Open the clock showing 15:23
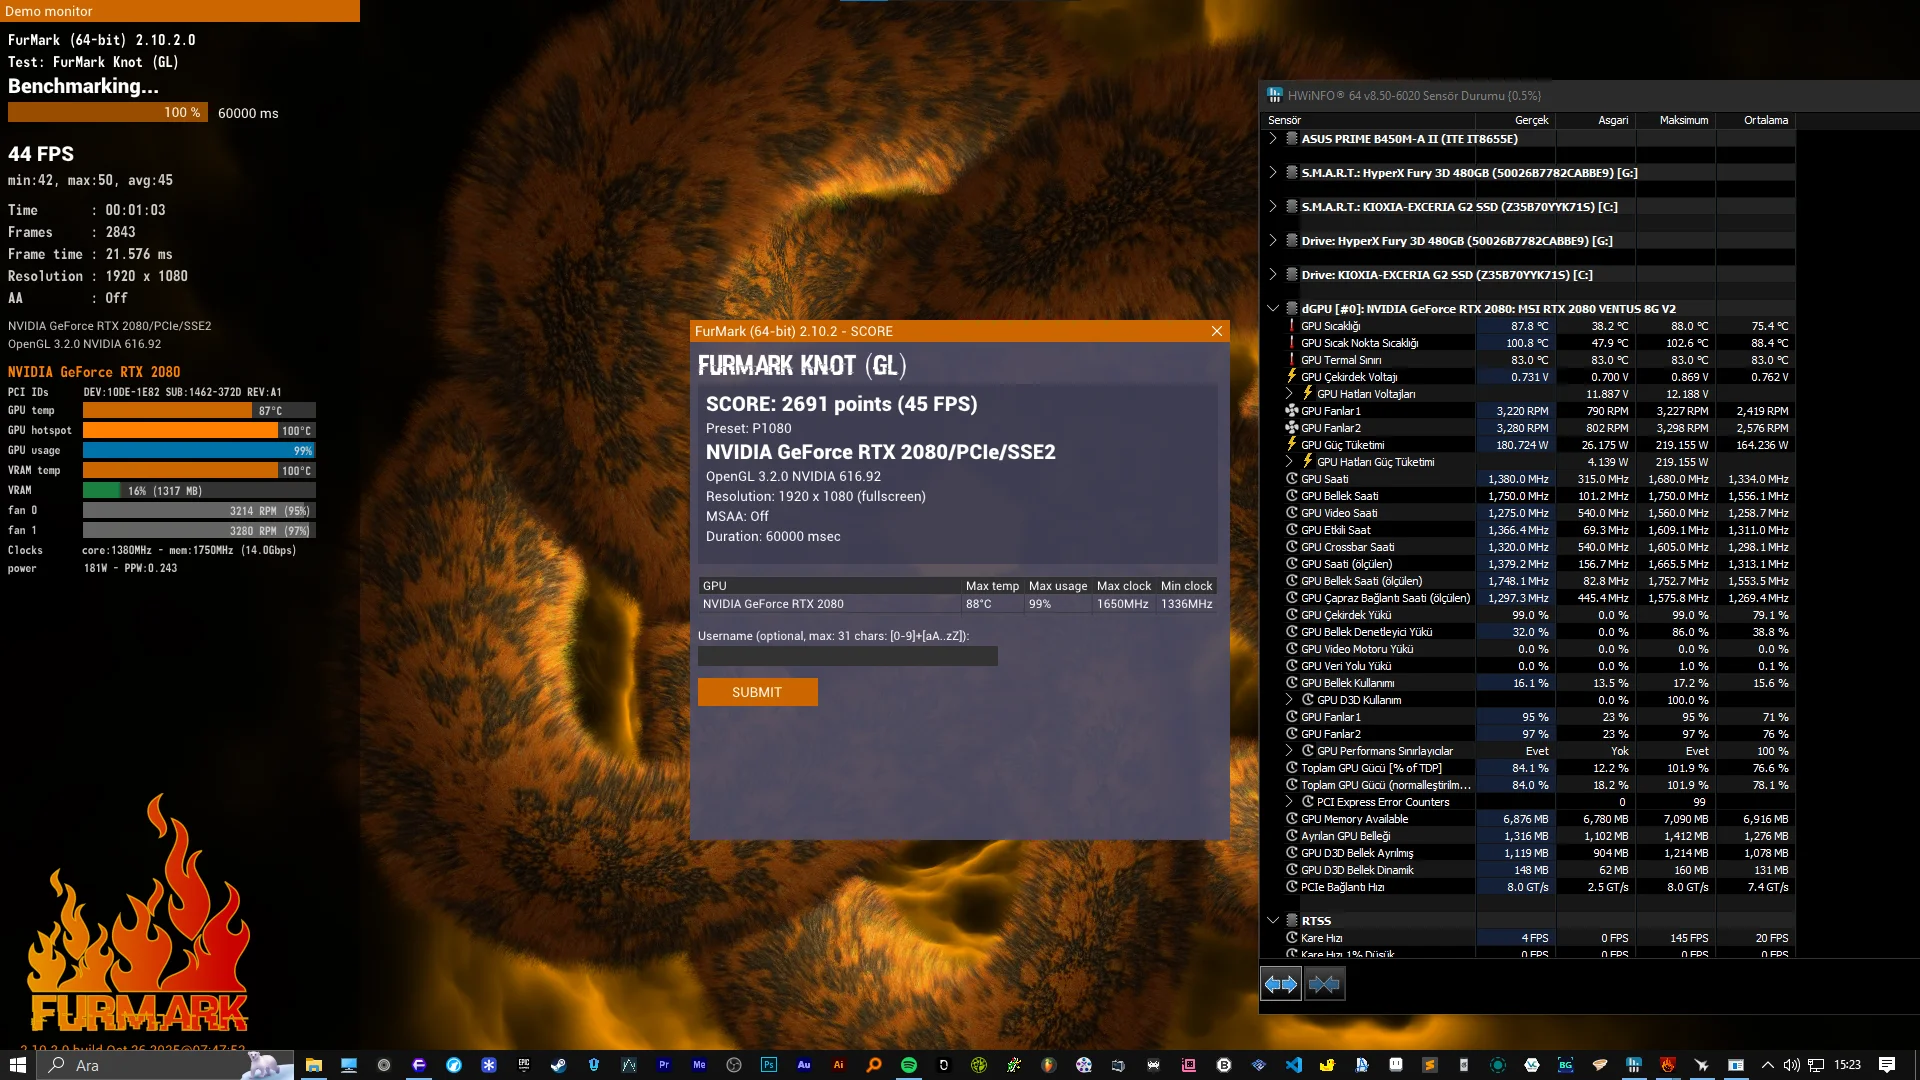The image size is (1920, 1080). pyautogui.click(x=1847, y=1065)
